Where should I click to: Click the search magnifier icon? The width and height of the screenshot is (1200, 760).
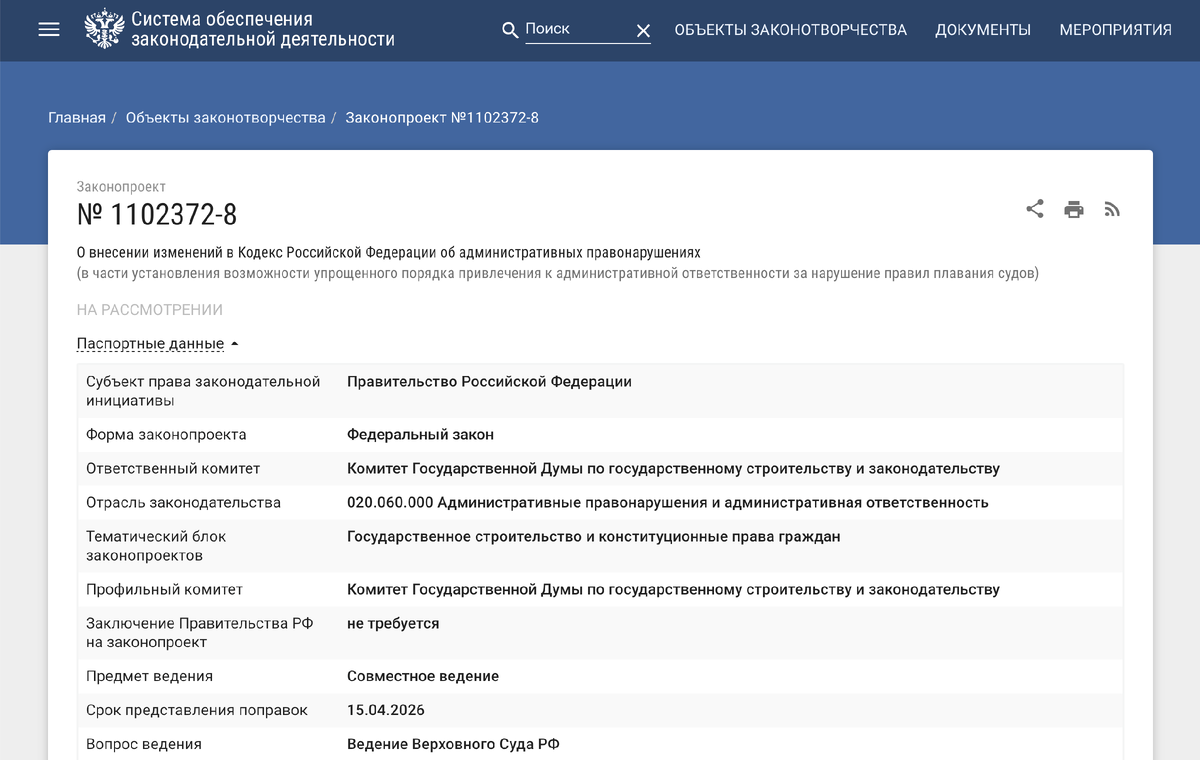[510, 31]
